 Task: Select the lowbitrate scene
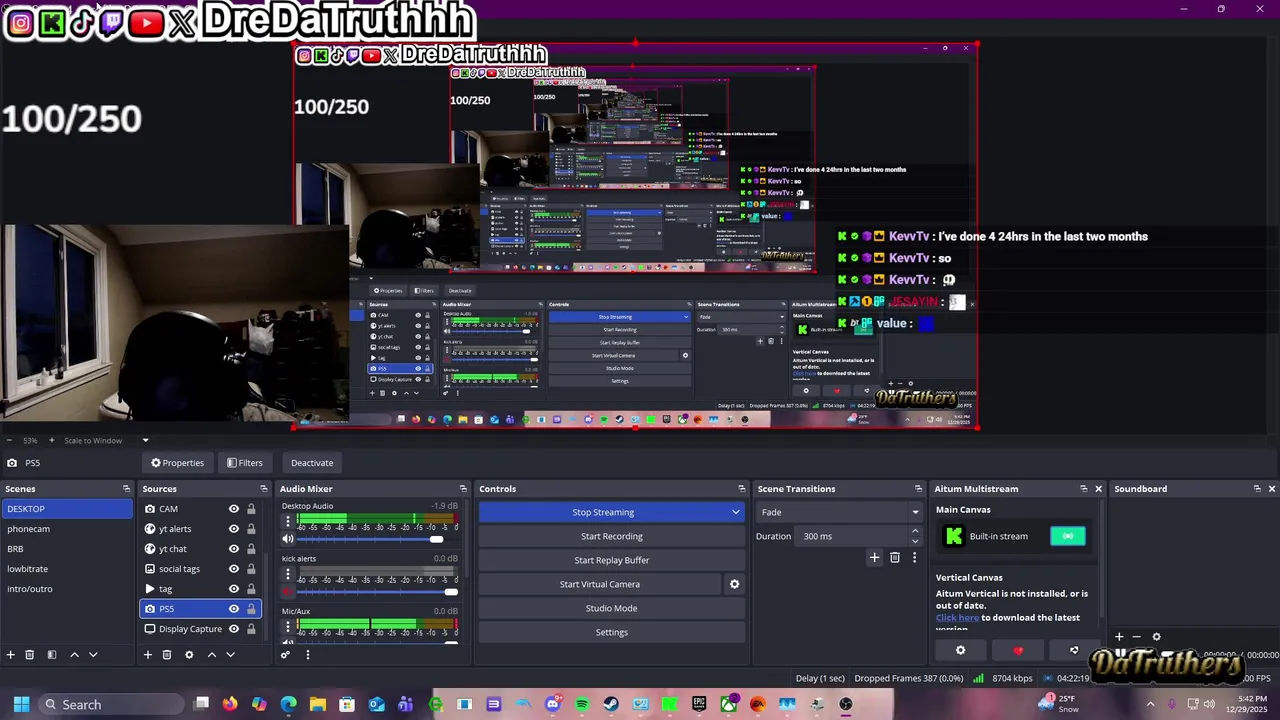click(x=66, y=569)
